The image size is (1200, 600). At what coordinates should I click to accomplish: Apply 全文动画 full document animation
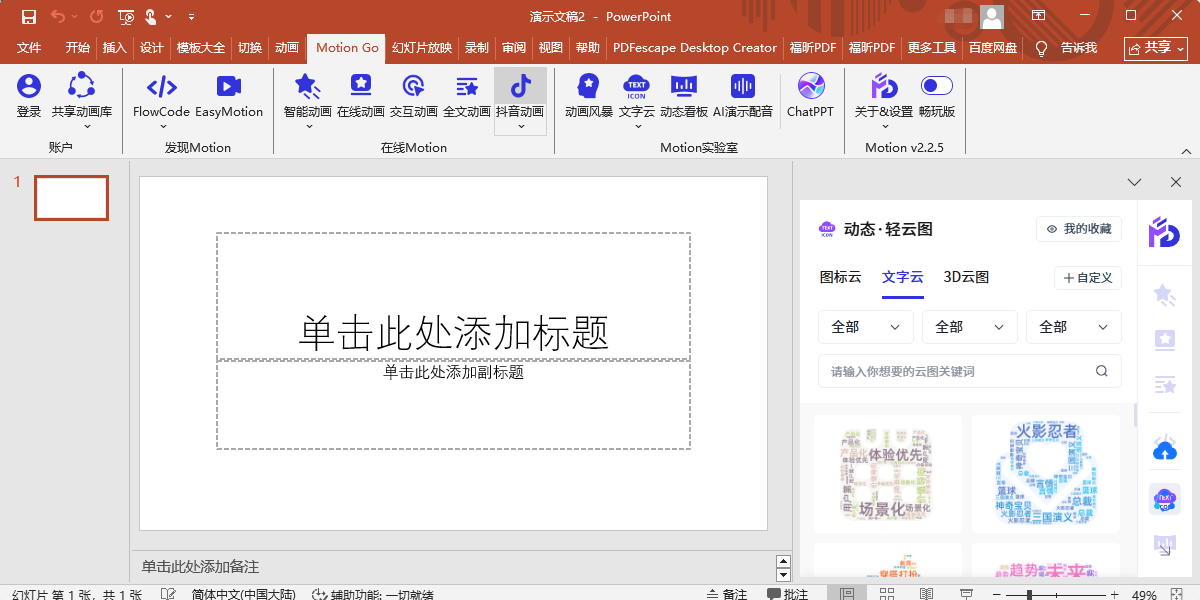(467, 97)
